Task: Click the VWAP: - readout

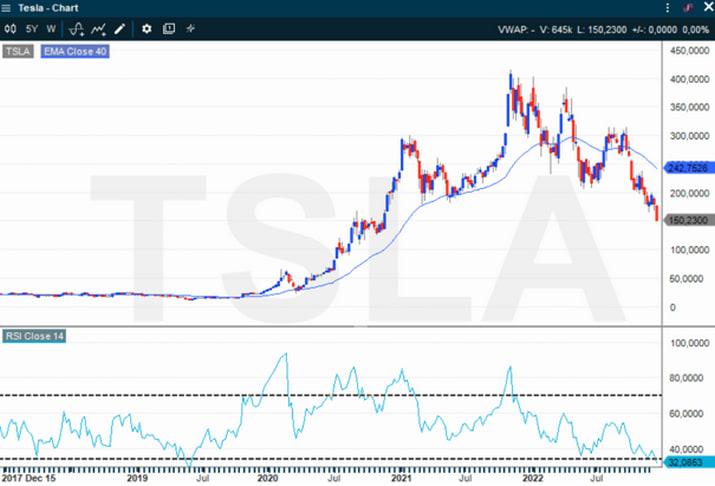Action: pos(516,30)
